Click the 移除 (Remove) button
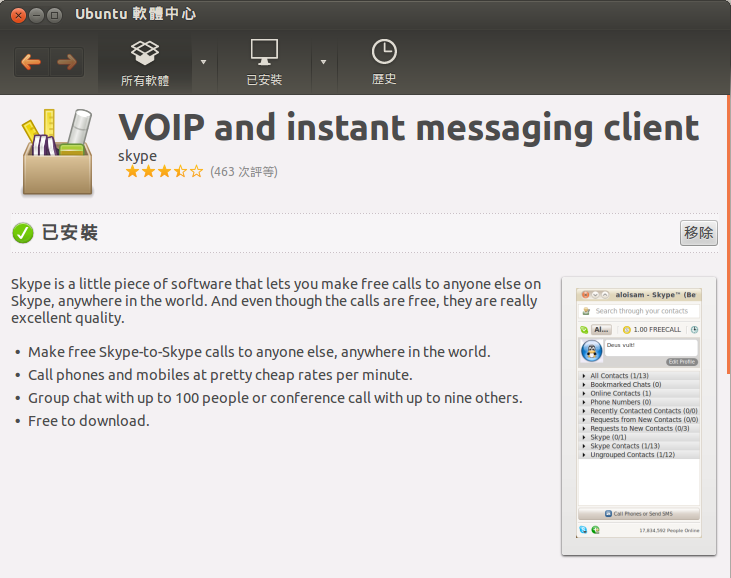The height and width of the screenshot is (578, 731). pos(698,233)
